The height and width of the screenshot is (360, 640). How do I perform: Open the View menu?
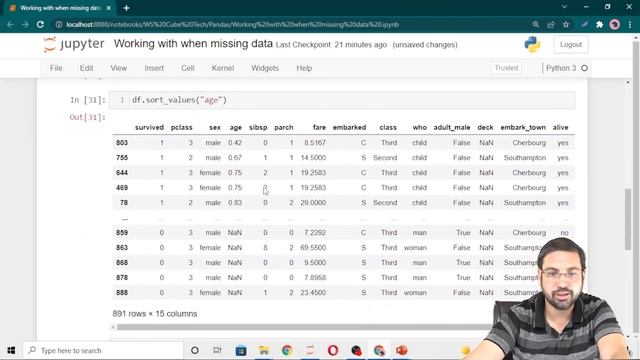(118, 68)
